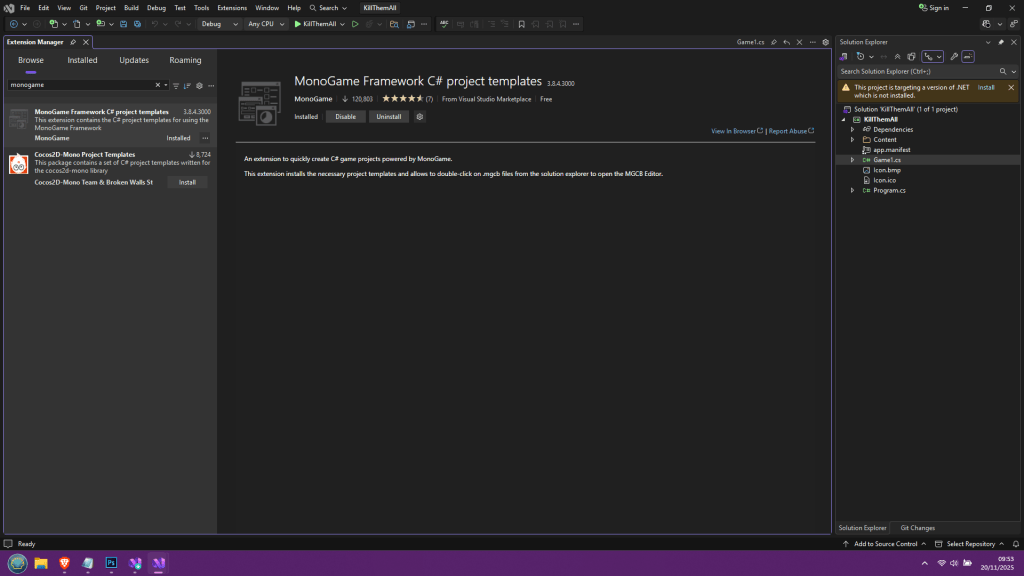Click Install link in .NET warning banner
The width and height of the screenshot is (1024, 576).
(x=986, y=87)
